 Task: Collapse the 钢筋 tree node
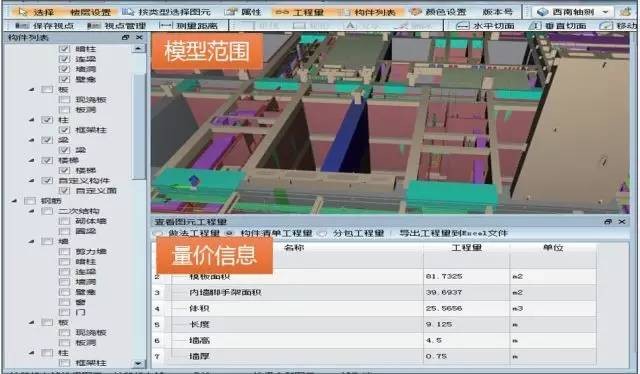[15, 200]
